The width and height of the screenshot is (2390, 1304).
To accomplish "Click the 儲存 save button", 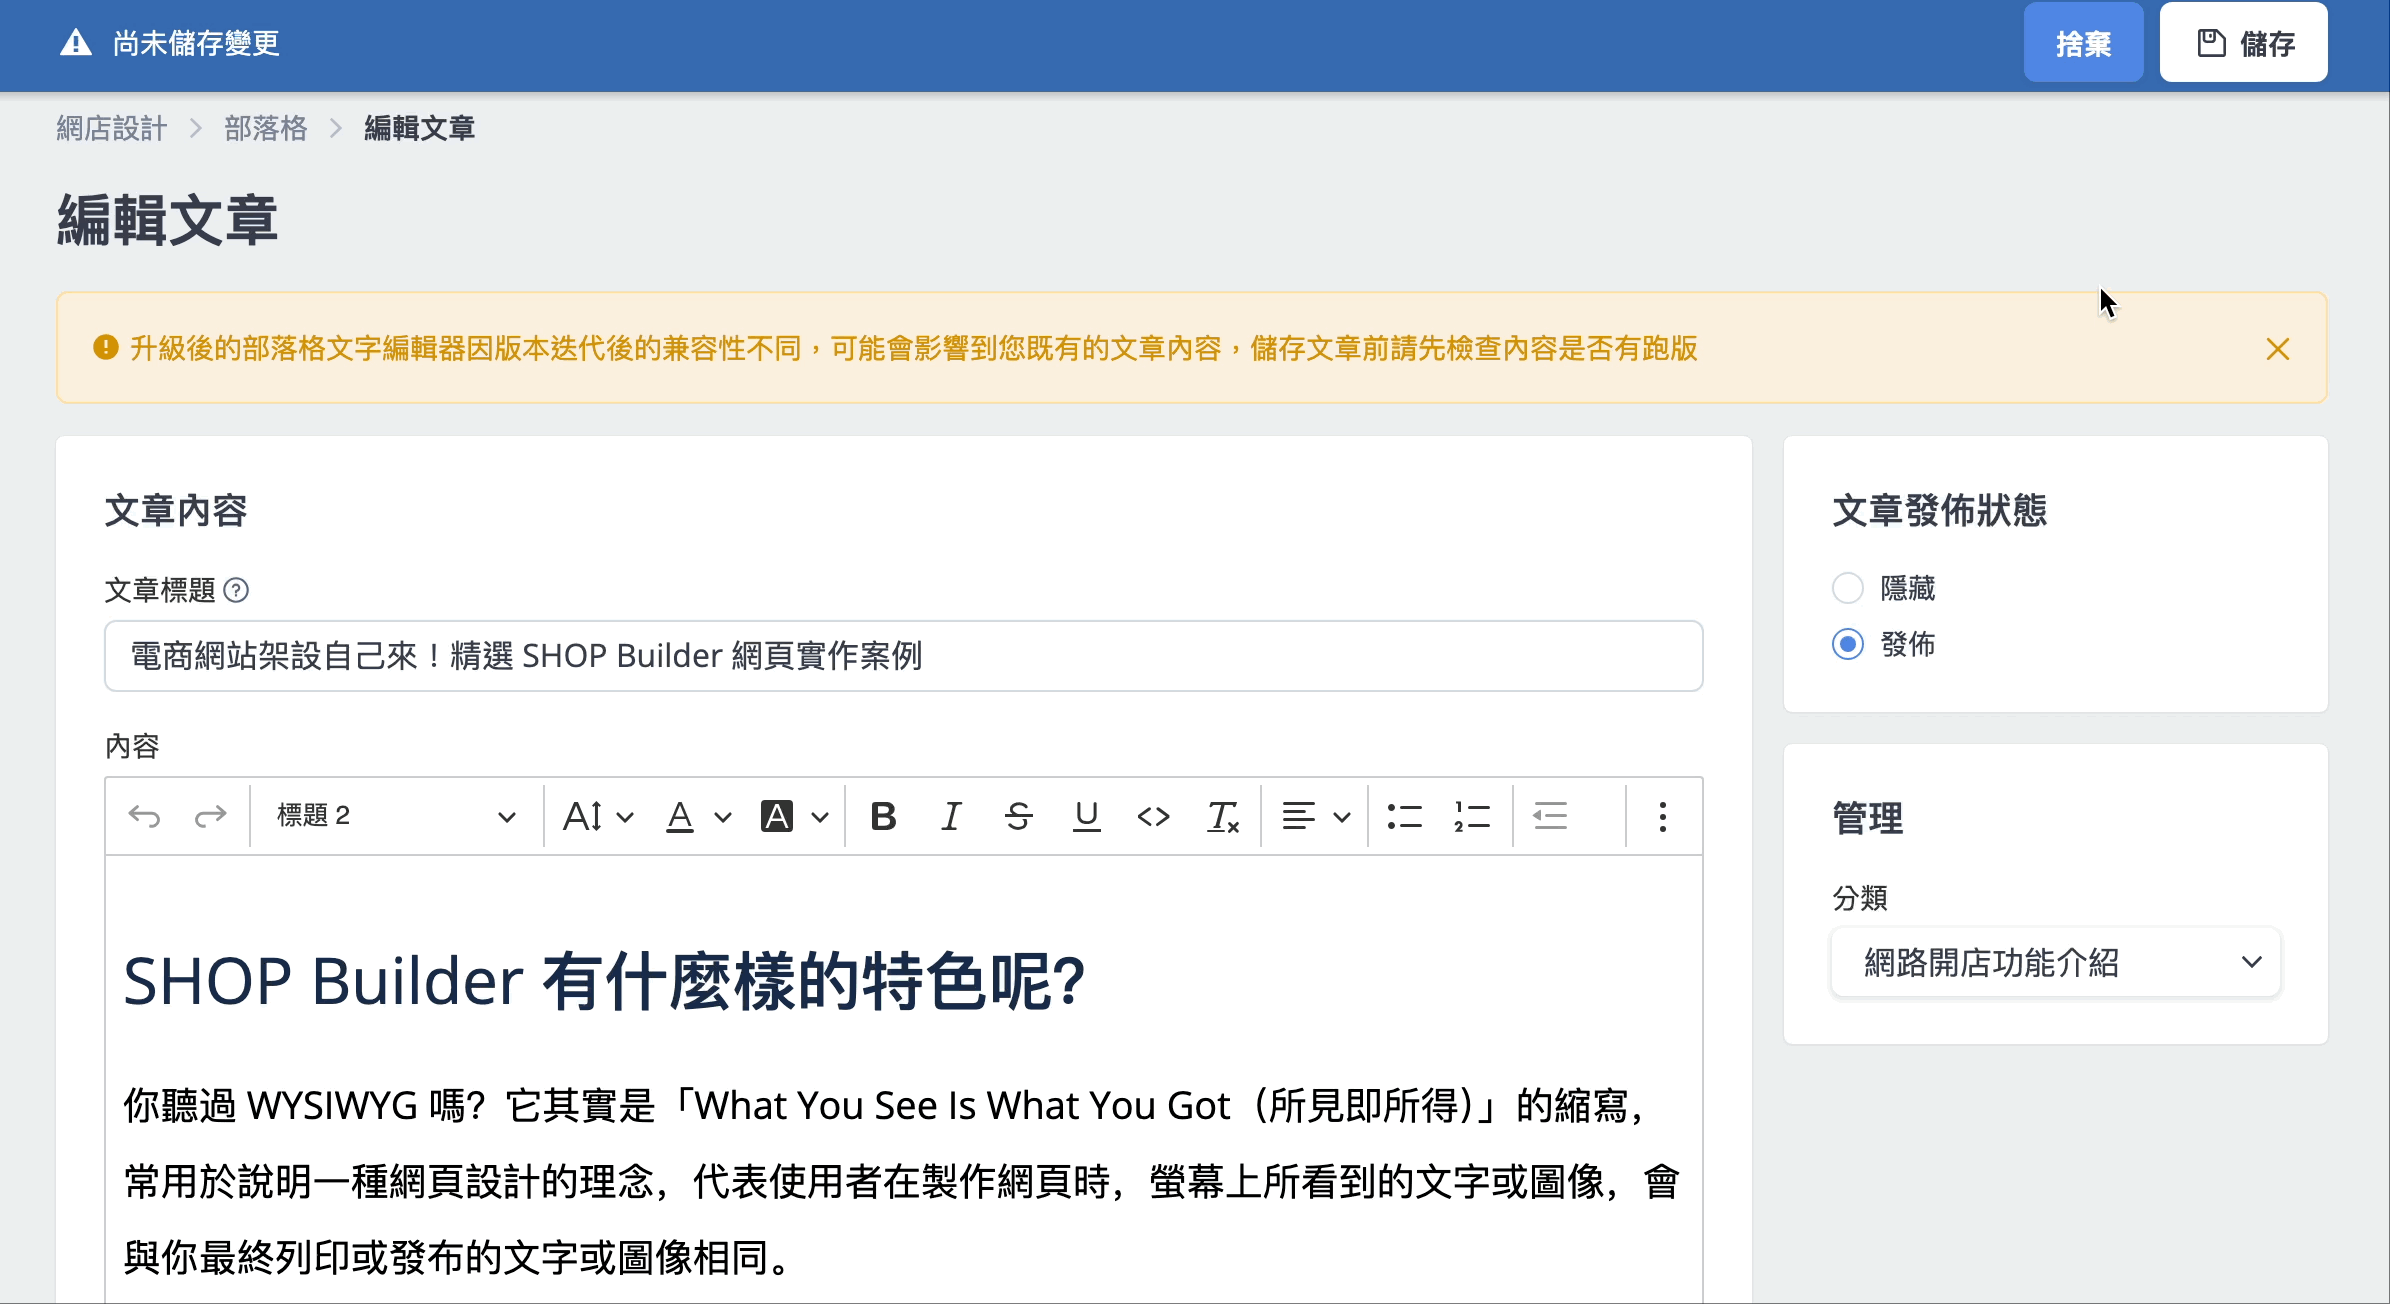I will point(2244,43).
